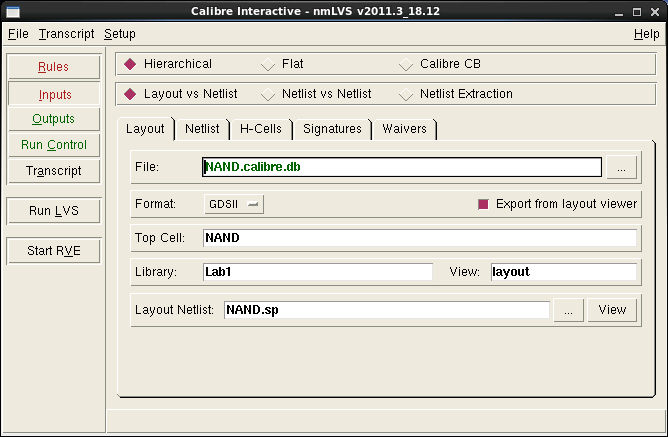Click the window menu icon in title bar

pos(13,12)
